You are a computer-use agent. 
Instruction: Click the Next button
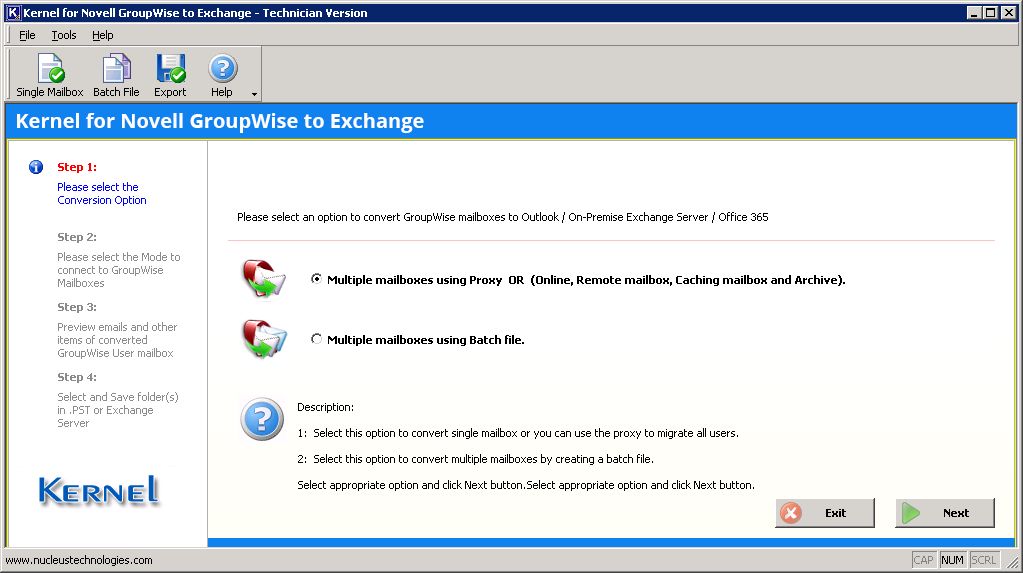tap(945, 513)
